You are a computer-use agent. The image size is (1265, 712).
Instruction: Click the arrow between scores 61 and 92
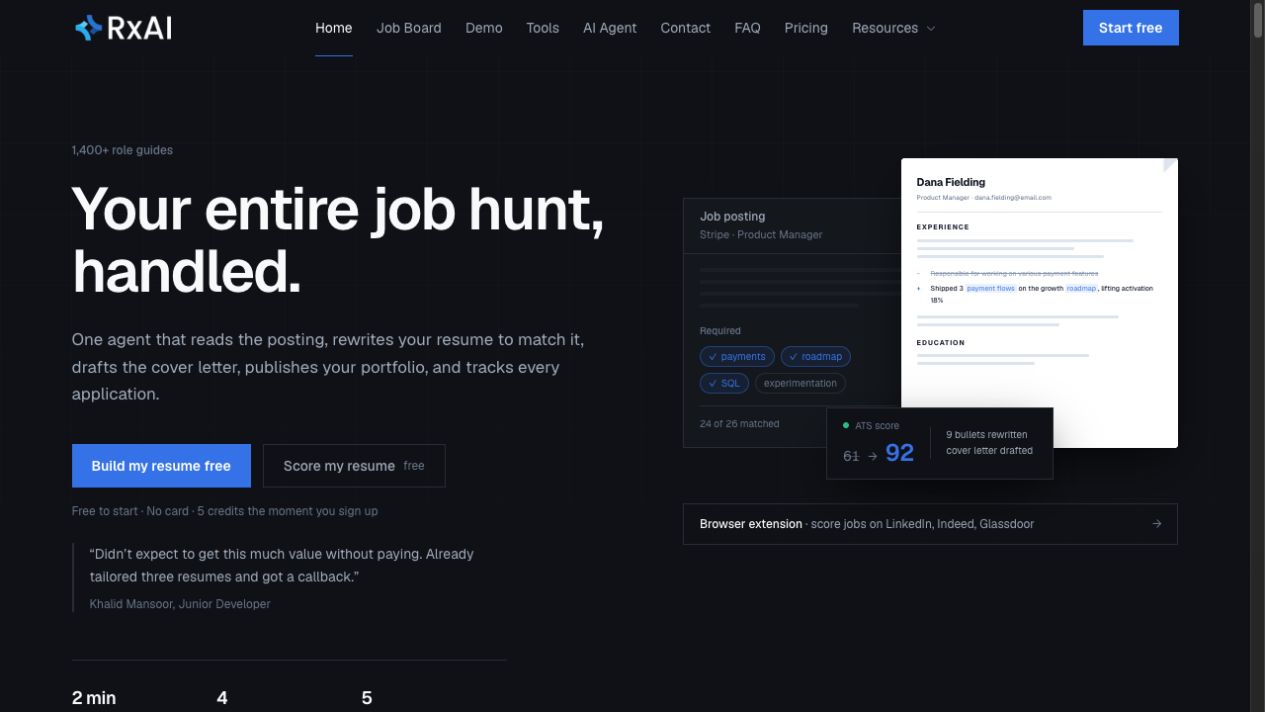tap(872, 456)
